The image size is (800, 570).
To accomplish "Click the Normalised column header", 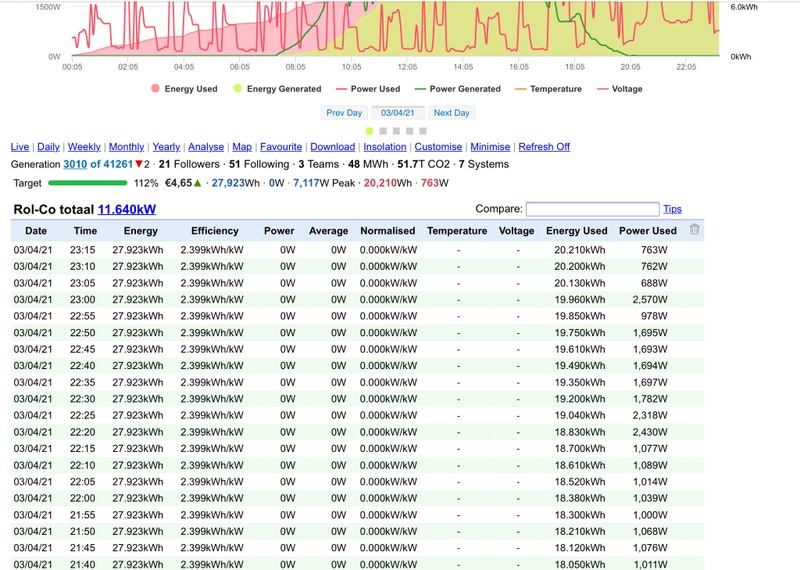I will pyautogui.click(x=388, y=231).
